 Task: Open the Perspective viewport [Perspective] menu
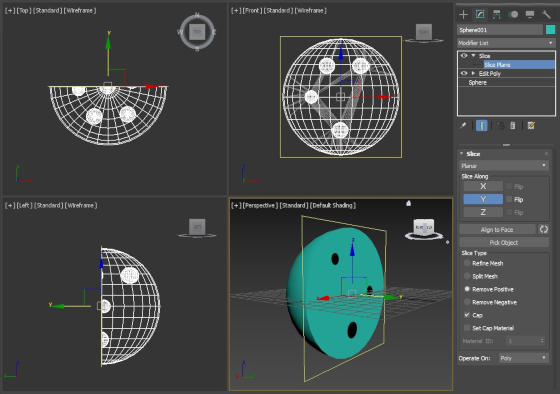261,205
